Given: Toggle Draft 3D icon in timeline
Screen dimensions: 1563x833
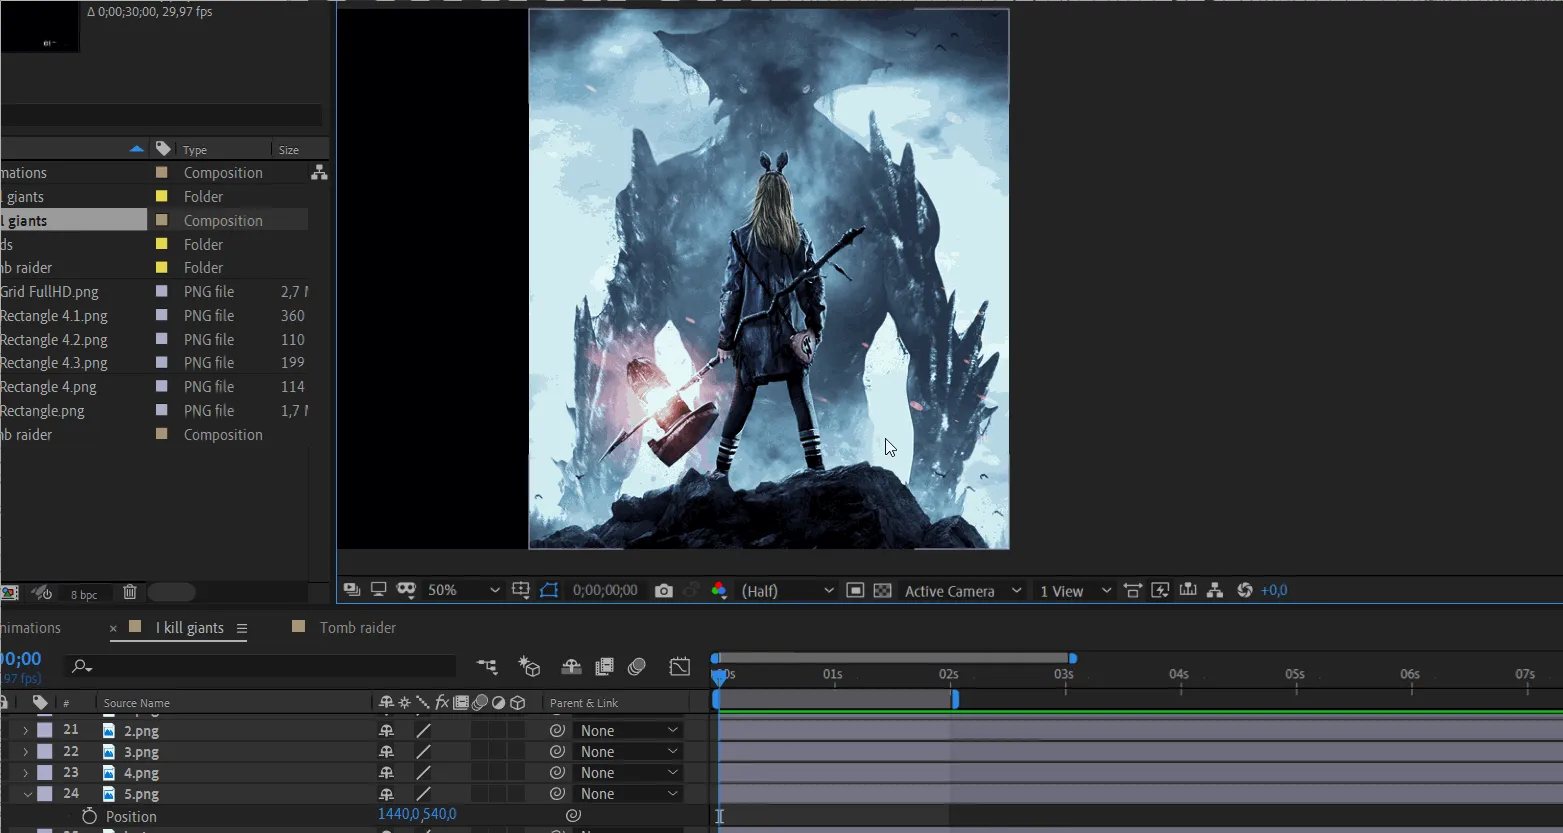Looking at the screenshot, I should (529, 666).
